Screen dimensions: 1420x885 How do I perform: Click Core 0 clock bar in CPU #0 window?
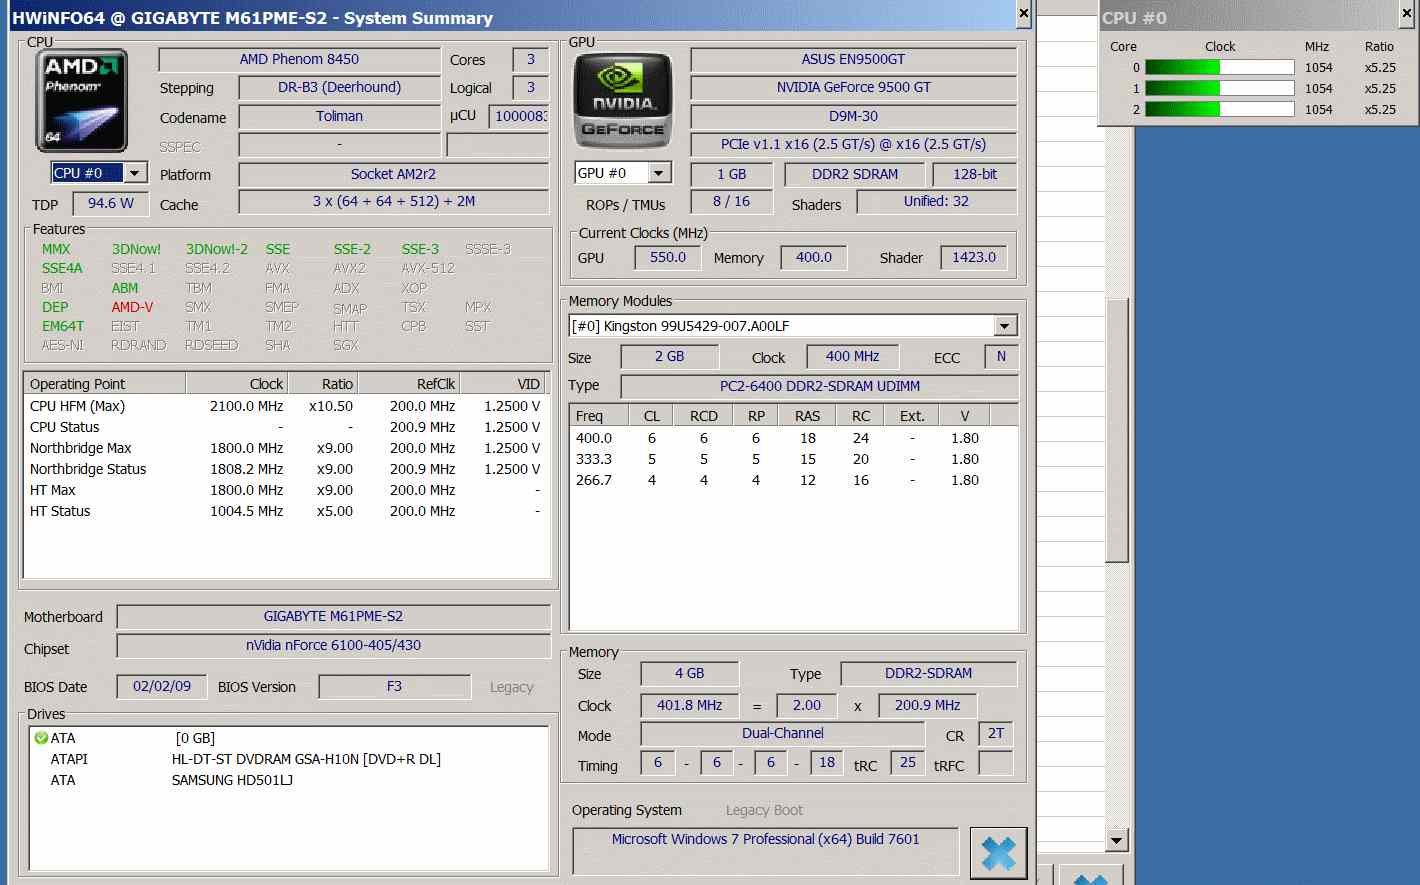click(x=1220, y=67)
